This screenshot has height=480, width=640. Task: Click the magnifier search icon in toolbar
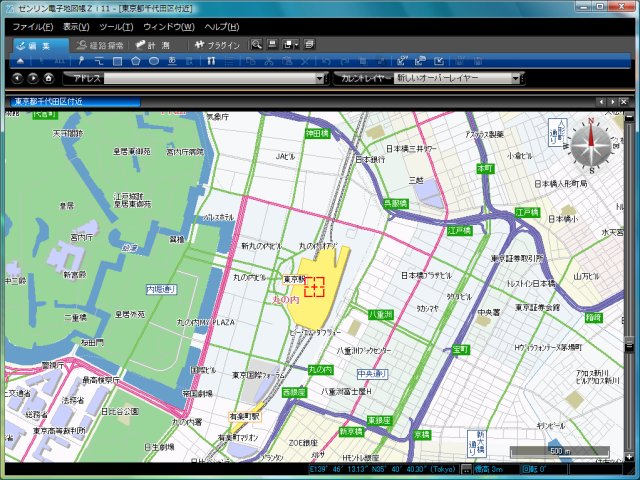tap(256, 44)
